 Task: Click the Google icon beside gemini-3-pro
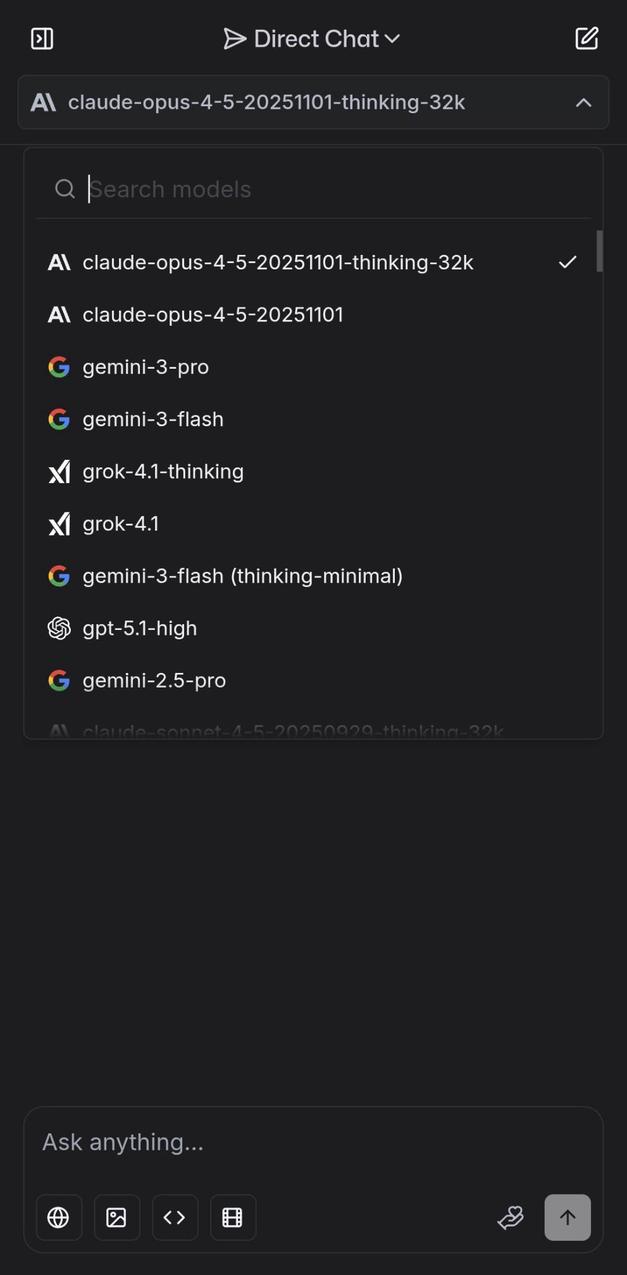tap(59, 366)
